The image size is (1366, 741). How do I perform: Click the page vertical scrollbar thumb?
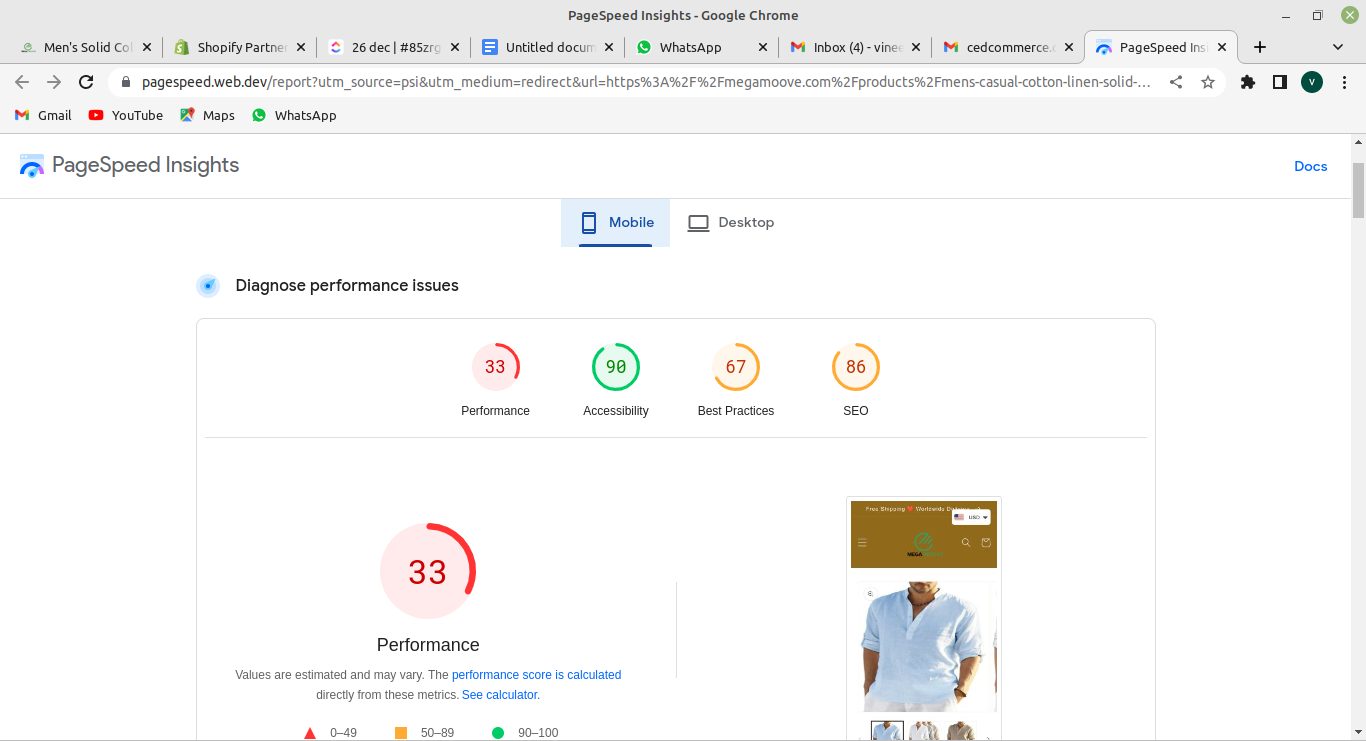coord(1358,190)
